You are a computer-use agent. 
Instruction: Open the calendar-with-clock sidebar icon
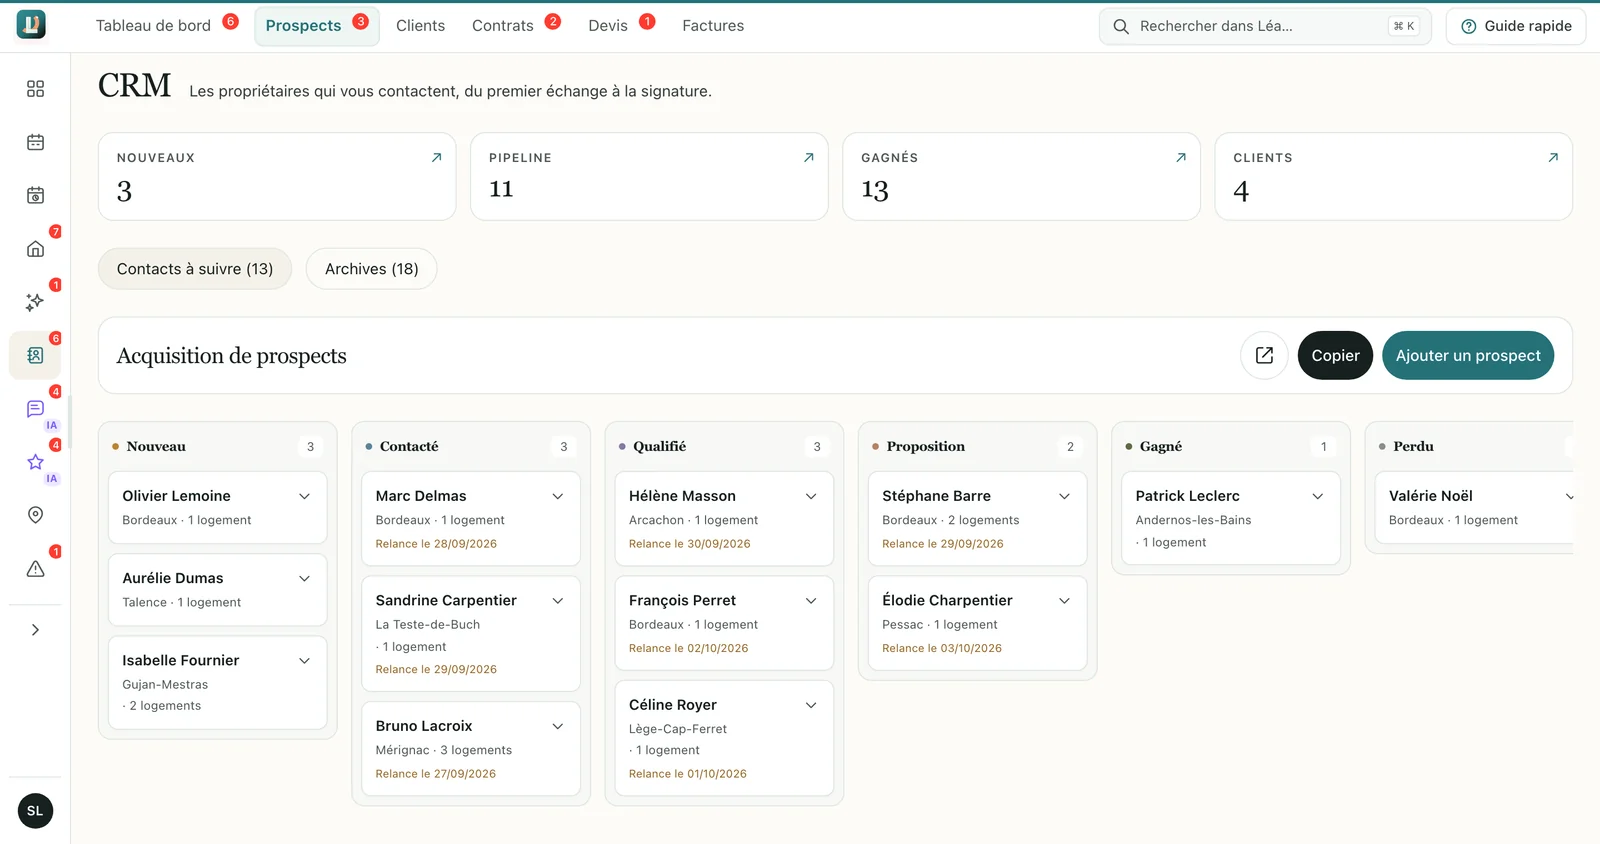tap(35, 195)
